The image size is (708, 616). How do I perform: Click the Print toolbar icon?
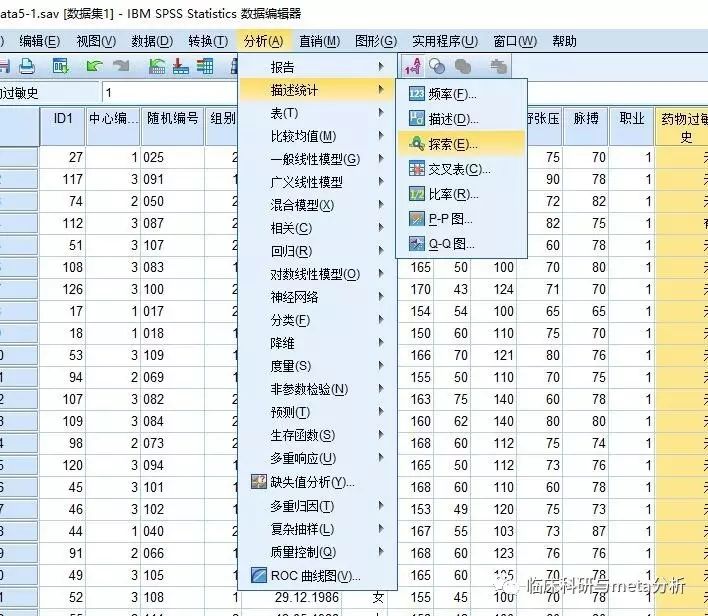click(x=27, y=66)
